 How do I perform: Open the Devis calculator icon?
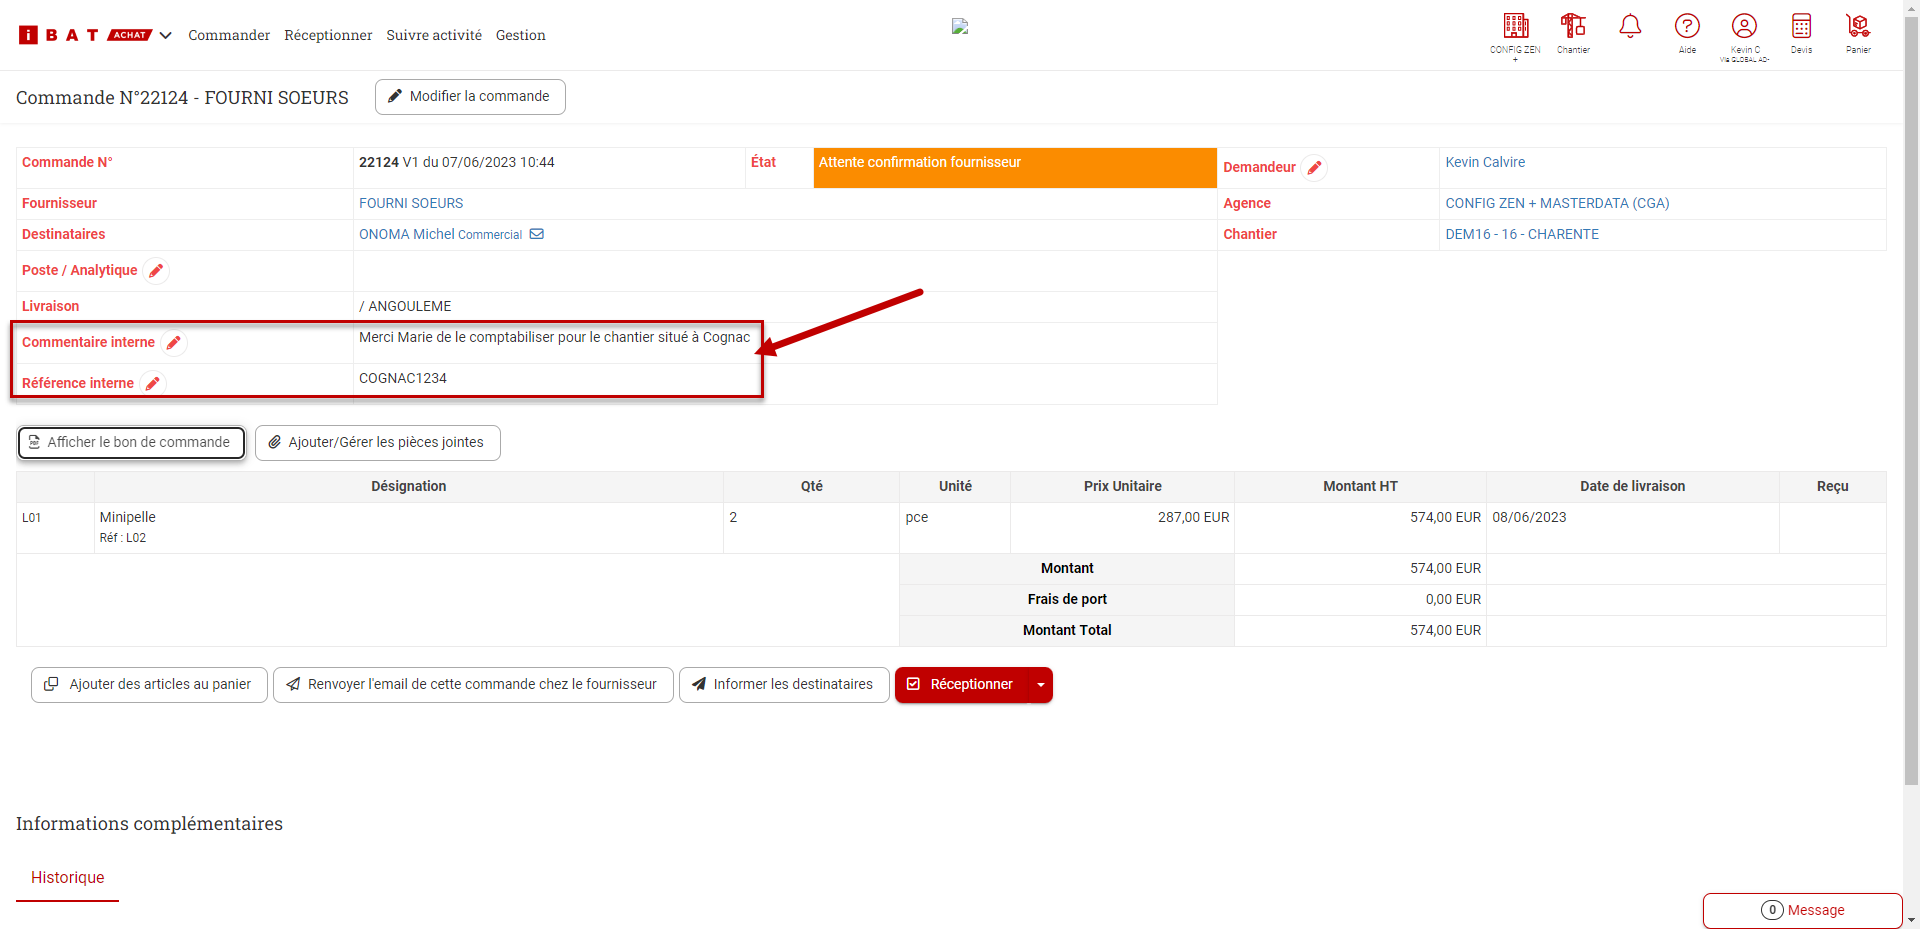[1801, 27]
